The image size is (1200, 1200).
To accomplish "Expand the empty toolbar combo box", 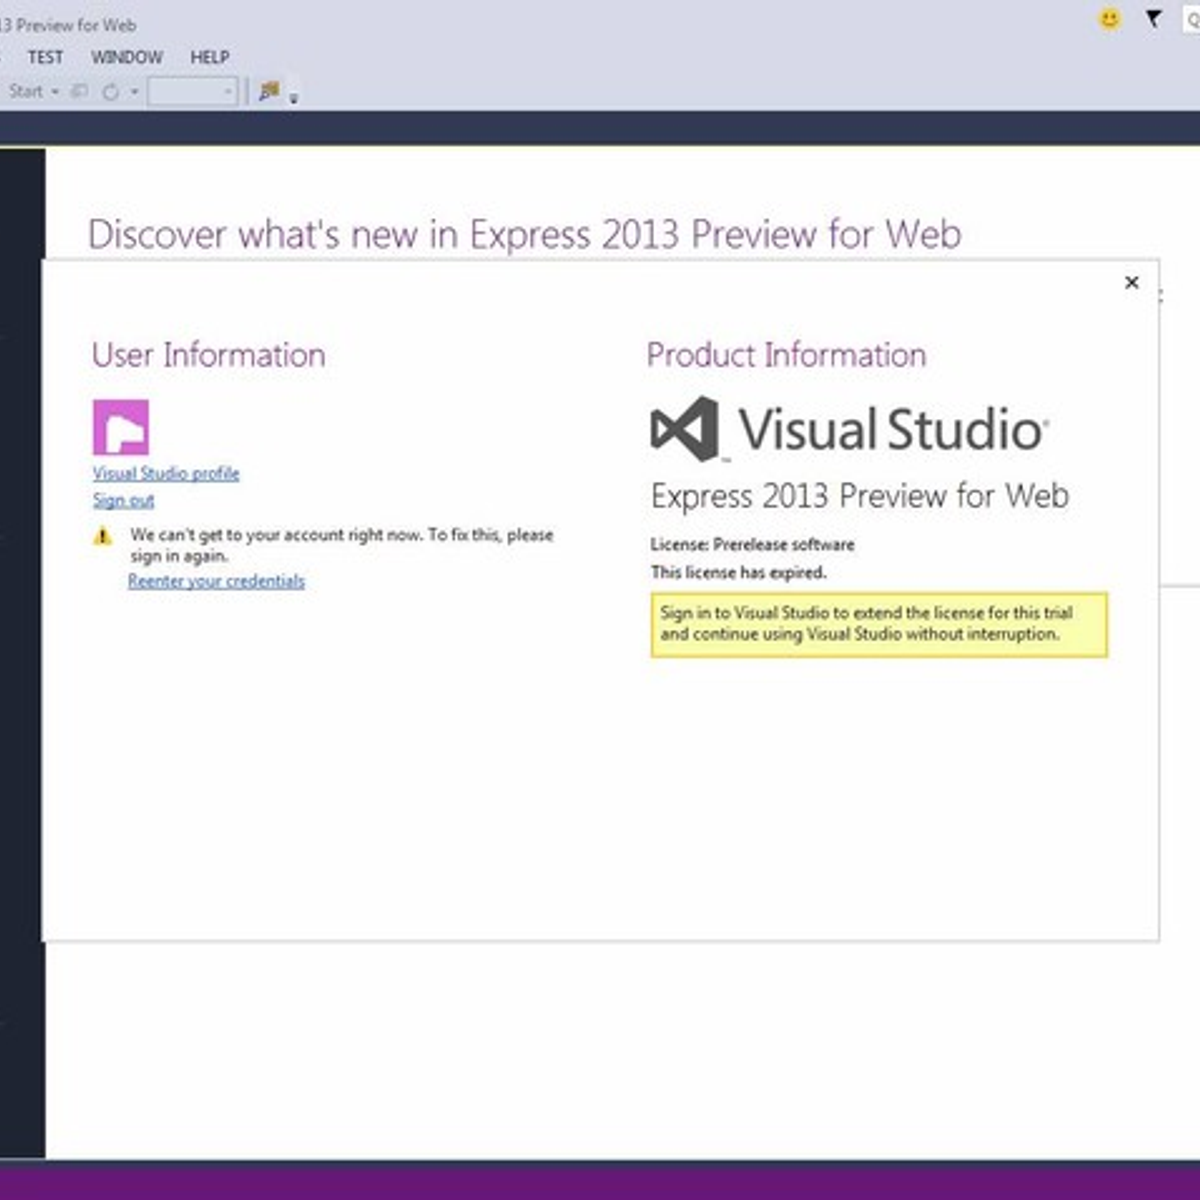I will pos(228,92).
